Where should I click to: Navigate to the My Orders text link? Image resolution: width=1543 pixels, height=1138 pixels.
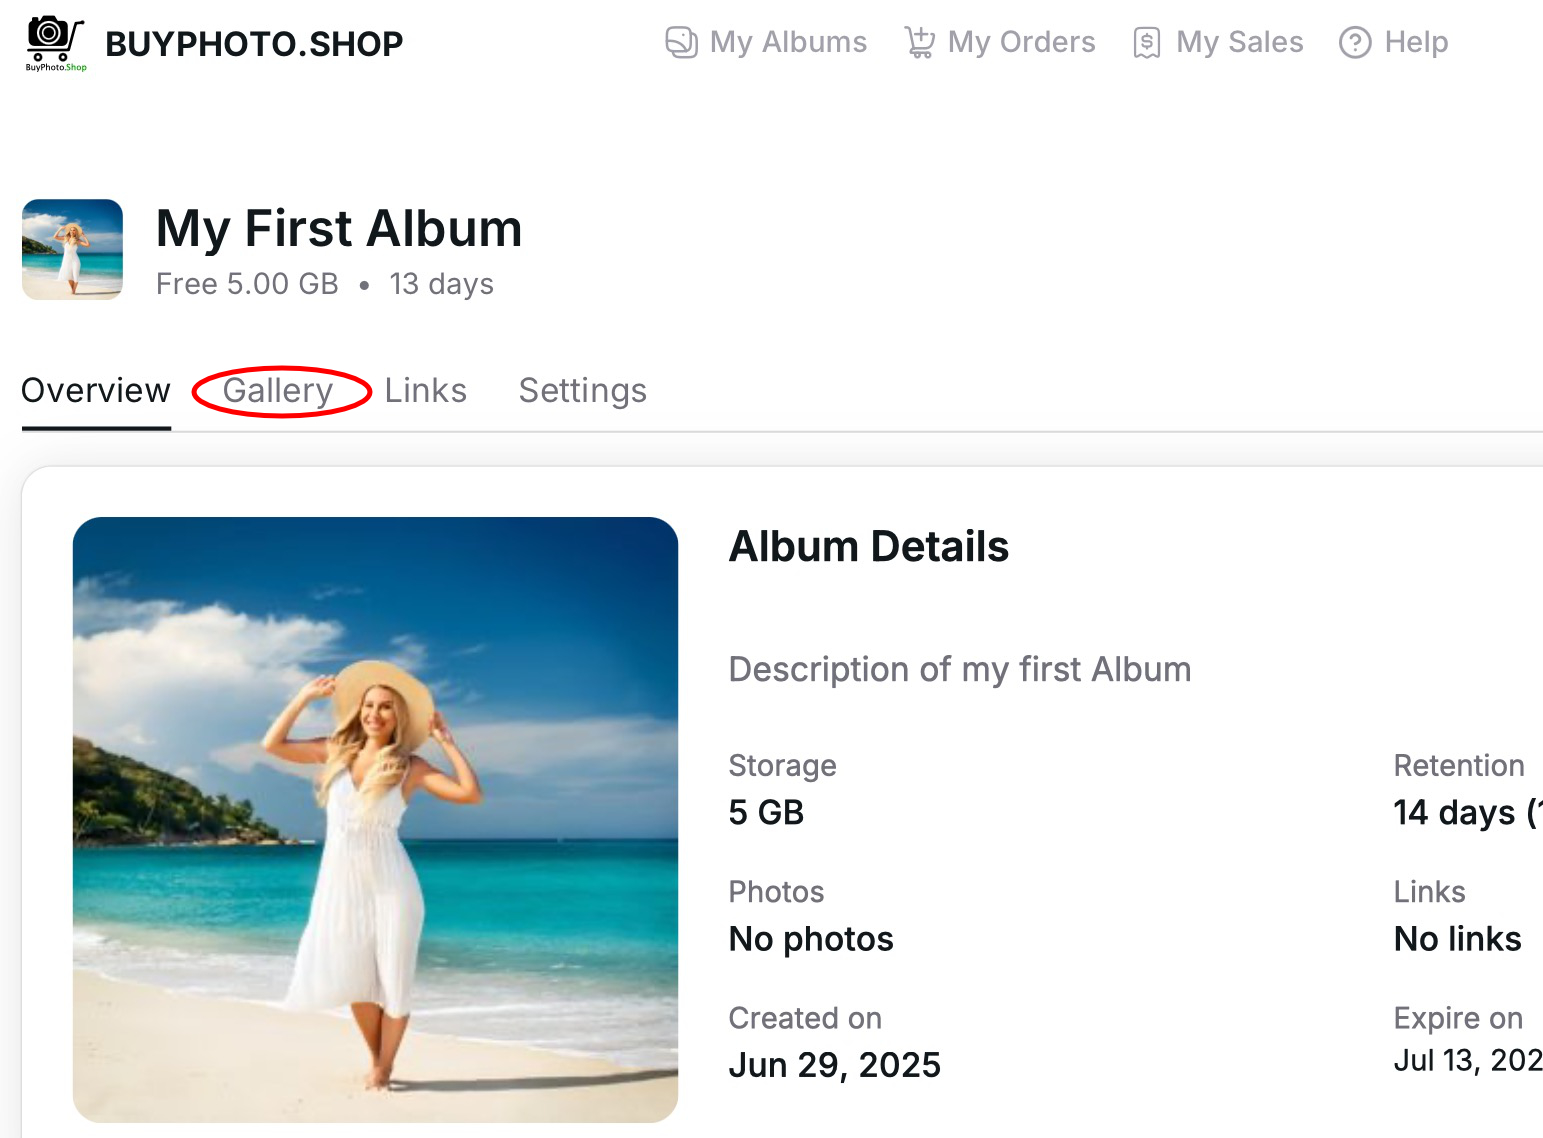click(1021, 42)
